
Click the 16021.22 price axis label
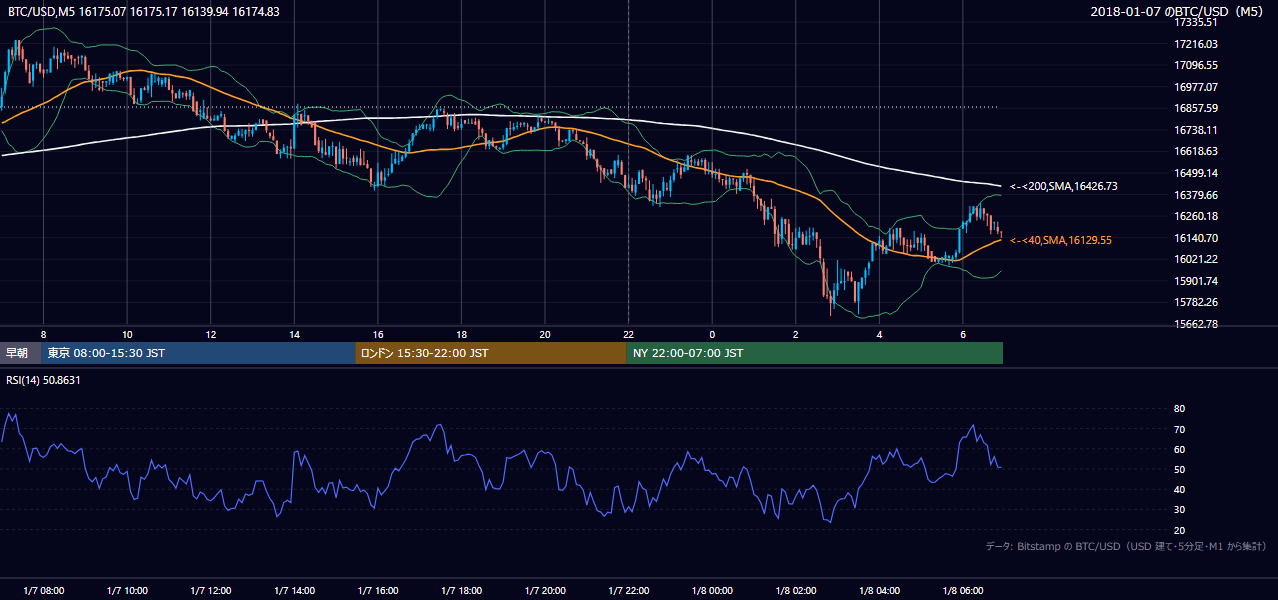(1195, 259)
